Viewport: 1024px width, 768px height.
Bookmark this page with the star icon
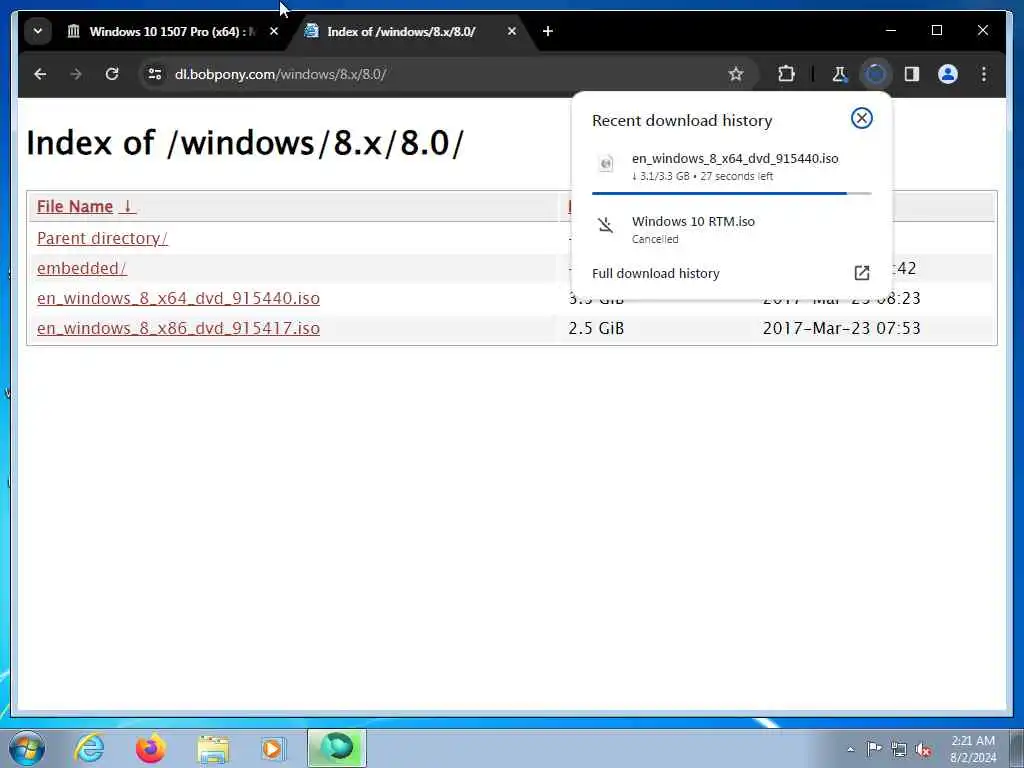(736, 74)
